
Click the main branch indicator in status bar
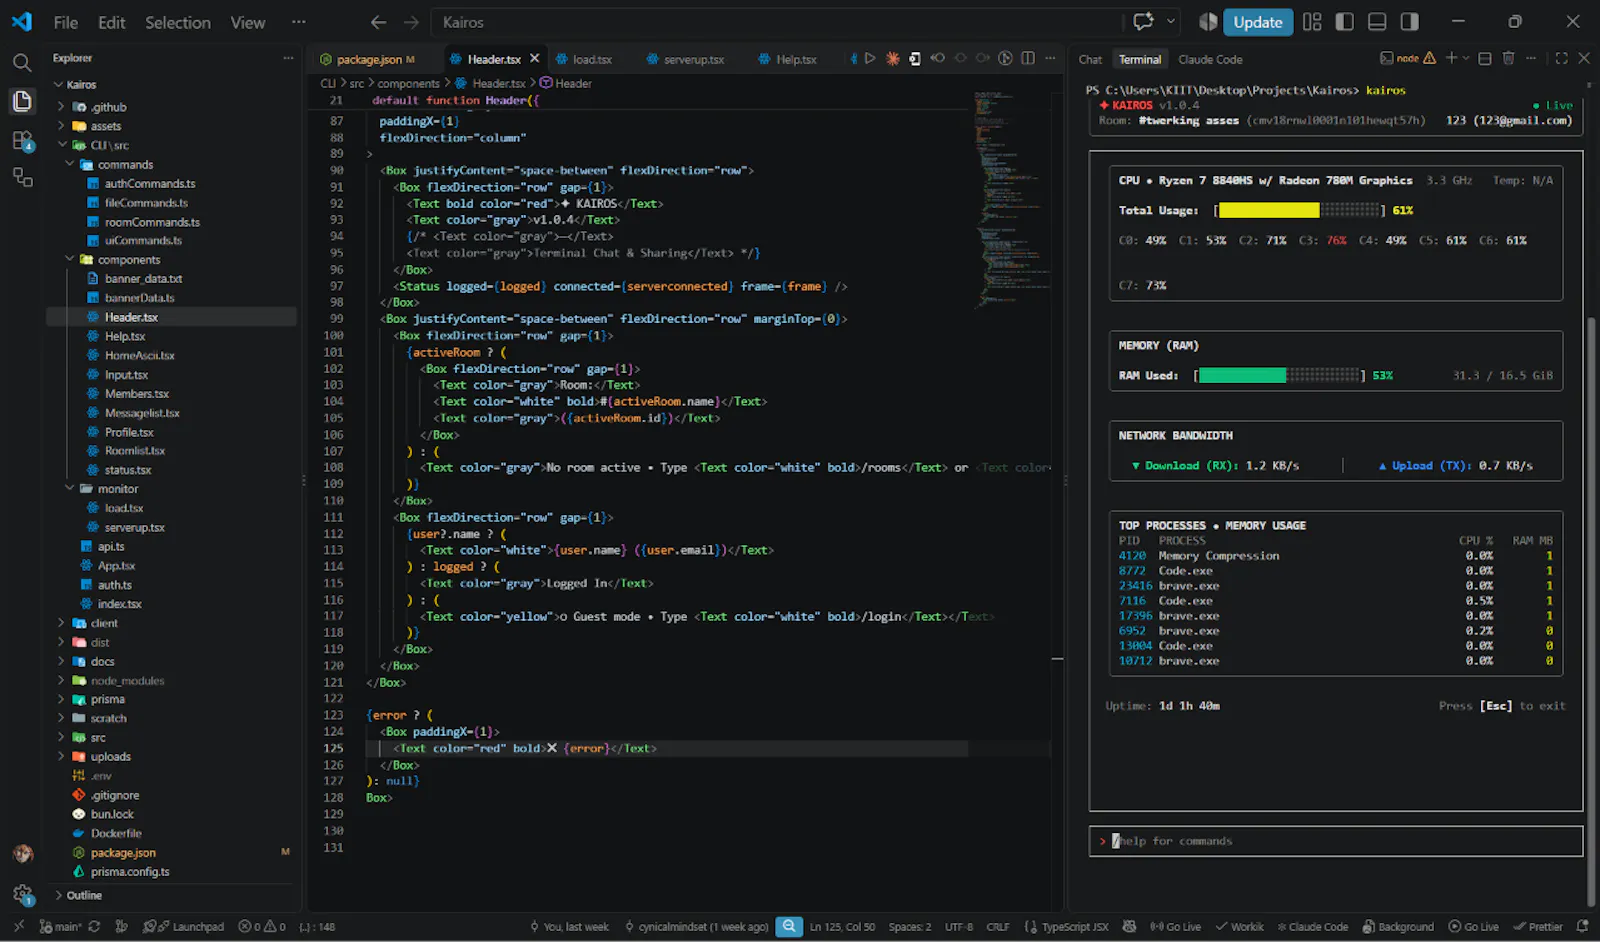pos(60,927)
